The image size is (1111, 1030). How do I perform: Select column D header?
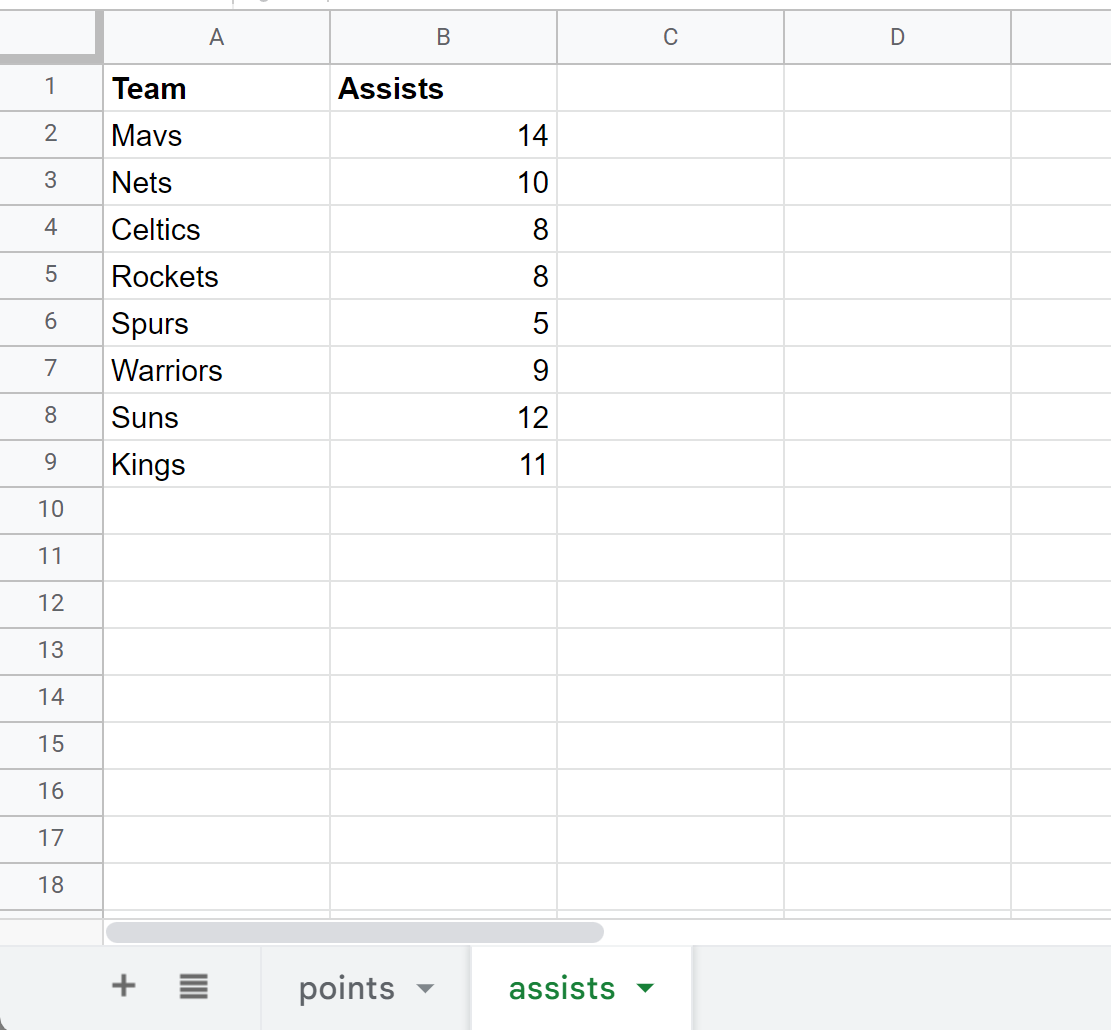coord(897,37)
